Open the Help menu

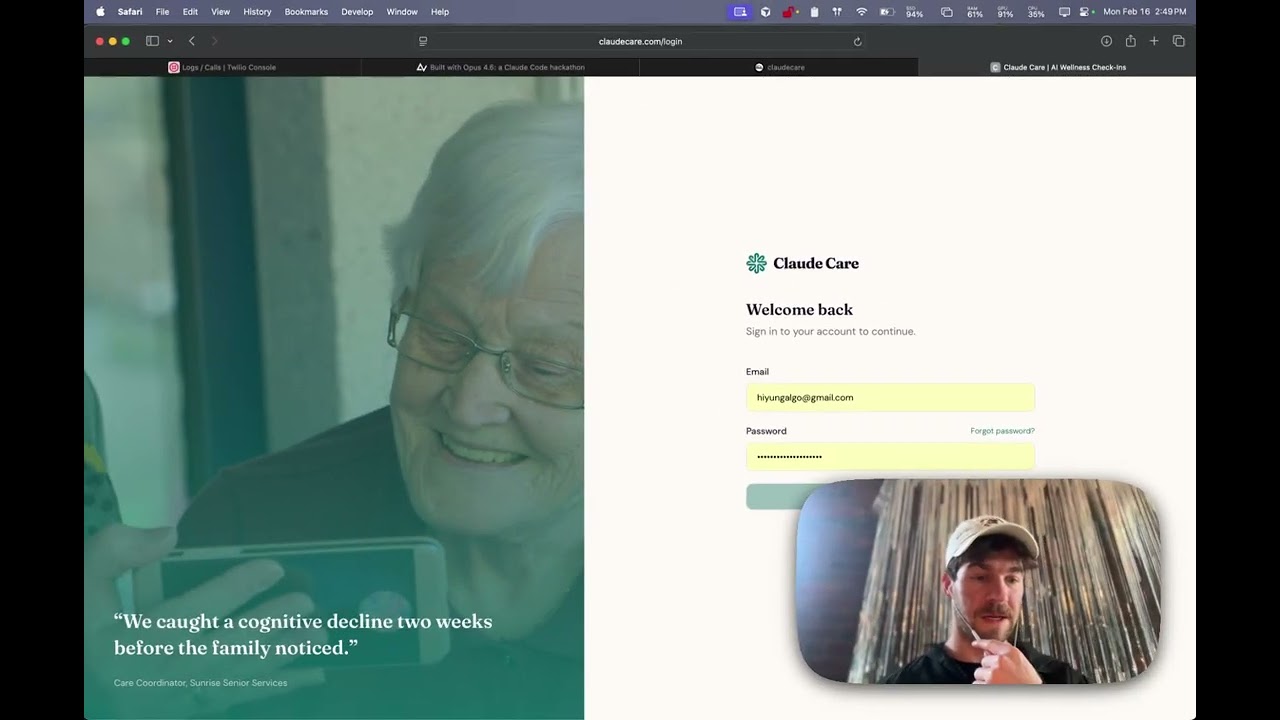440,12
